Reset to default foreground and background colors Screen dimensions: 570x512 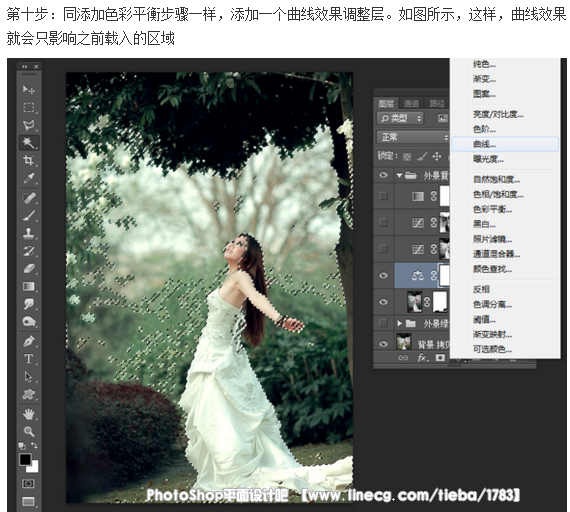(22, 445)
